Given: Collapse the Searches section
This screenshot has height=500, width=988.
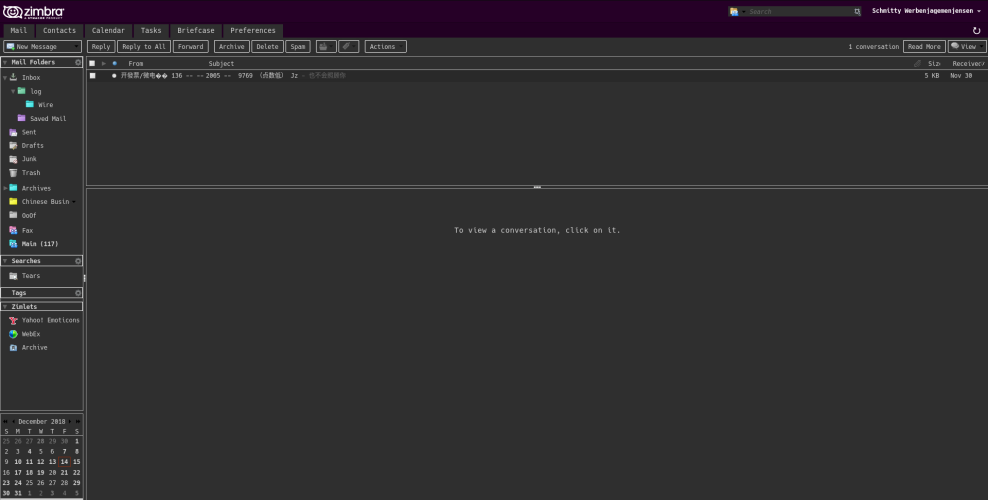Looking at the screenshot, I should pos(5,261).
